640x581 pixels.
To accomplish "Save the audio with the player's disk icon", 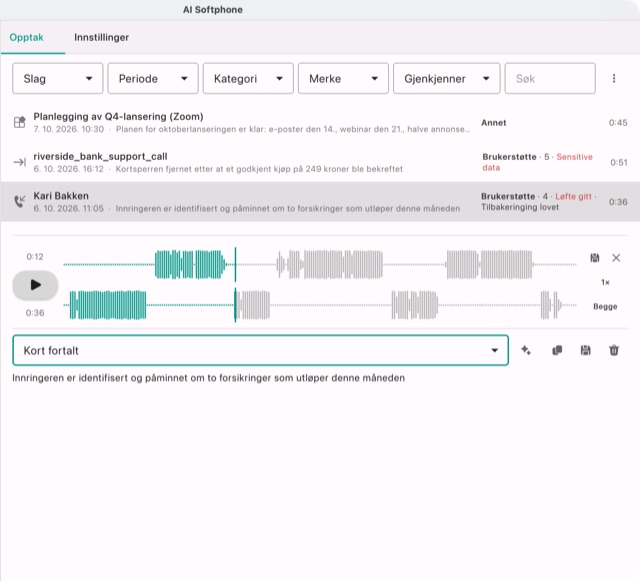I will (x=595, y=258).
